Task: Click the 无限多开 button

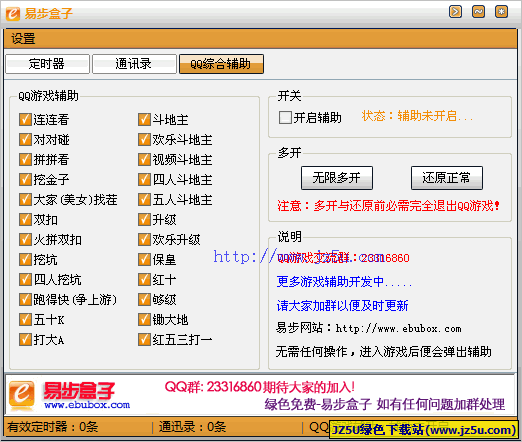Action: (x=337, y=178)
